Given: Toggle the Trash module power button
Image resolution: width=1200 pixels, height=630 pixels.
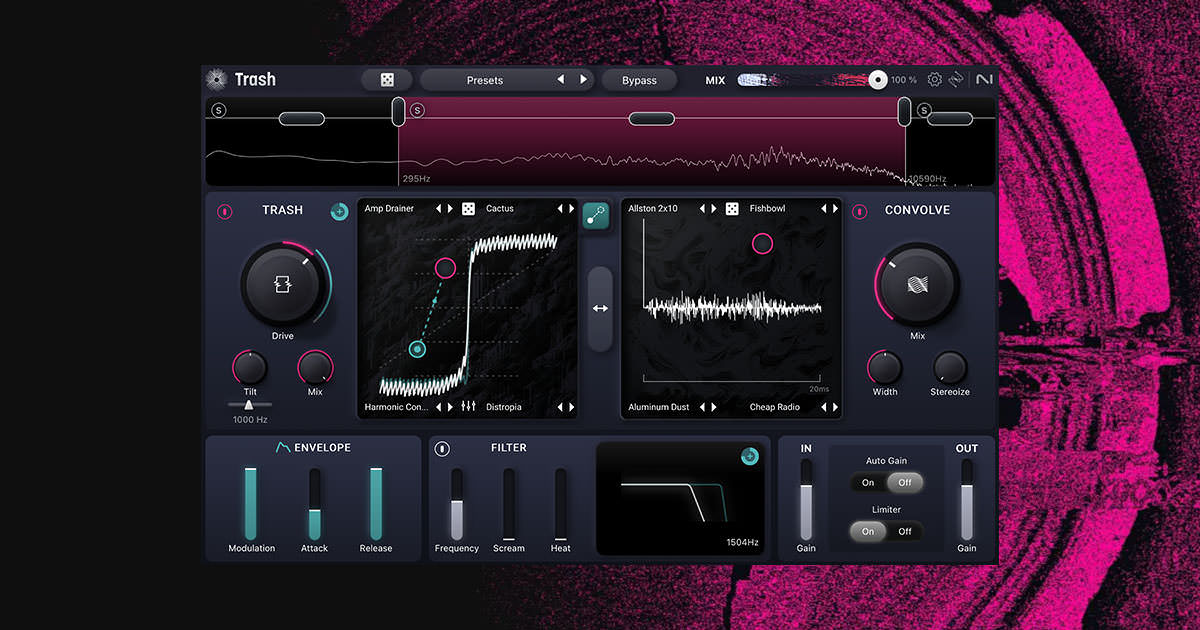Looking at the screenshot, I should point(224,211).
